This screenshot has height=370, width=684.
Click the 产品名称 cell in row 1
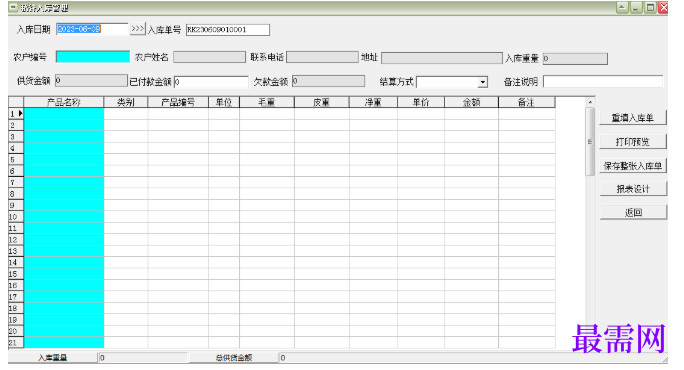[x=64, y=113]
